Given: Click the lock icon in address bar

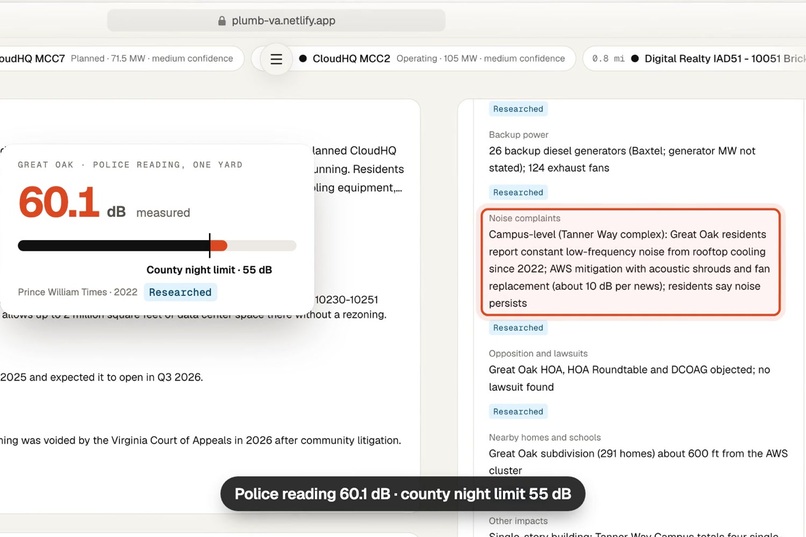Looking at the screenshot, I should click(x=222, y=21).
